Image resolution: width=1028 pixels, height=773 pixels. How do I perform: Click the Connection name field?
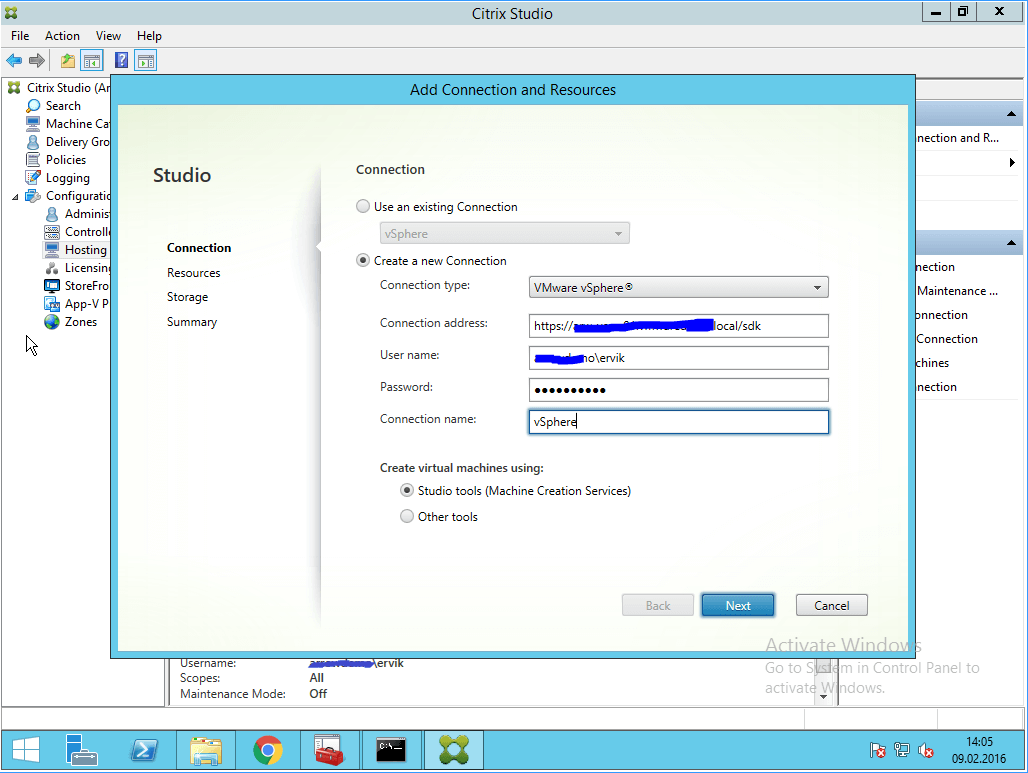coord(679,422)
